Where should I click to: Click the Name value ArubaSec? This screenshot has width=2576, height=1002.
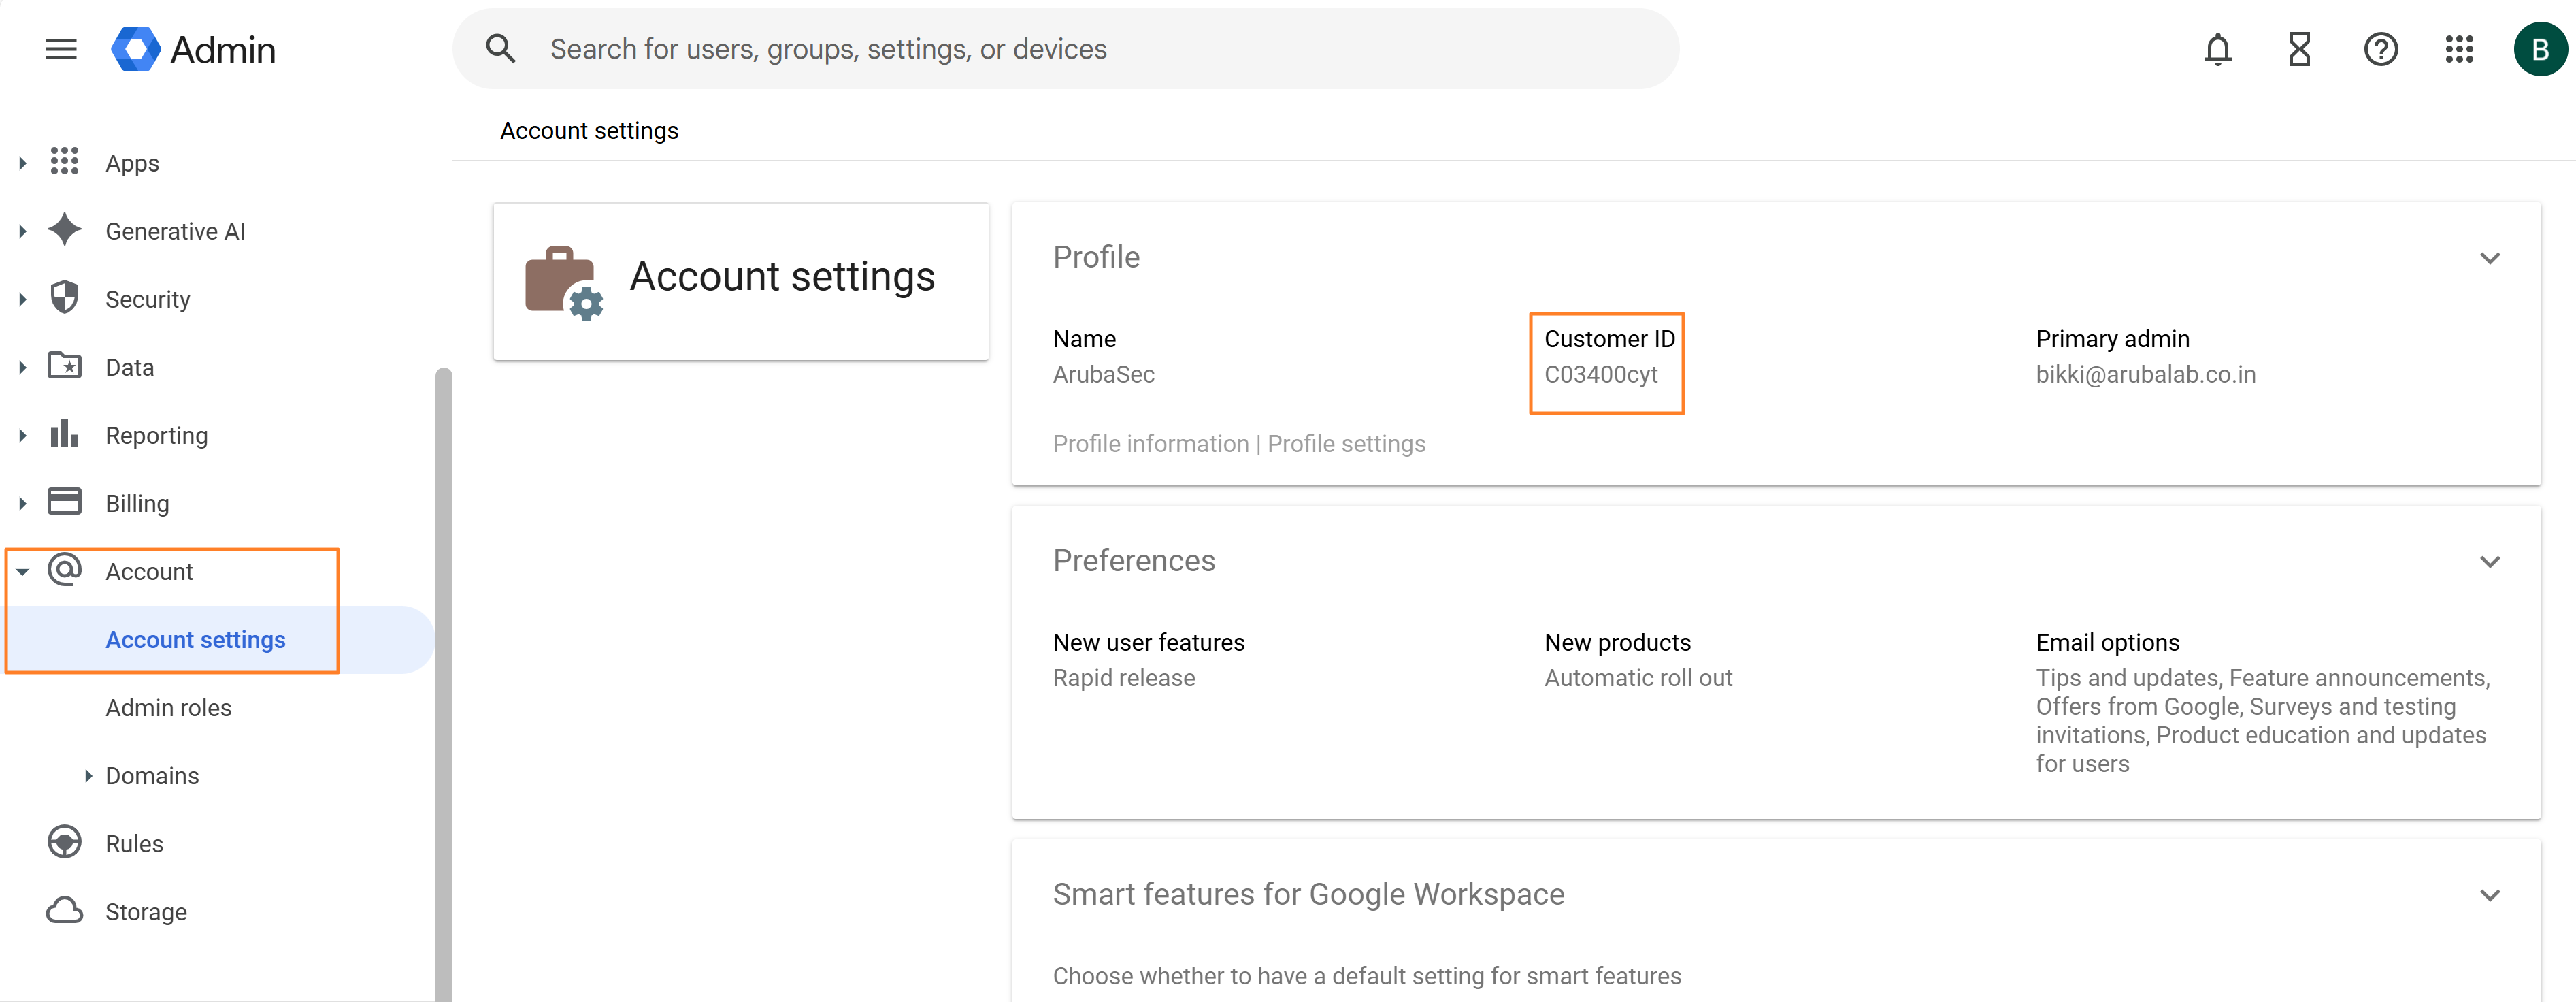pos(1103,374)
